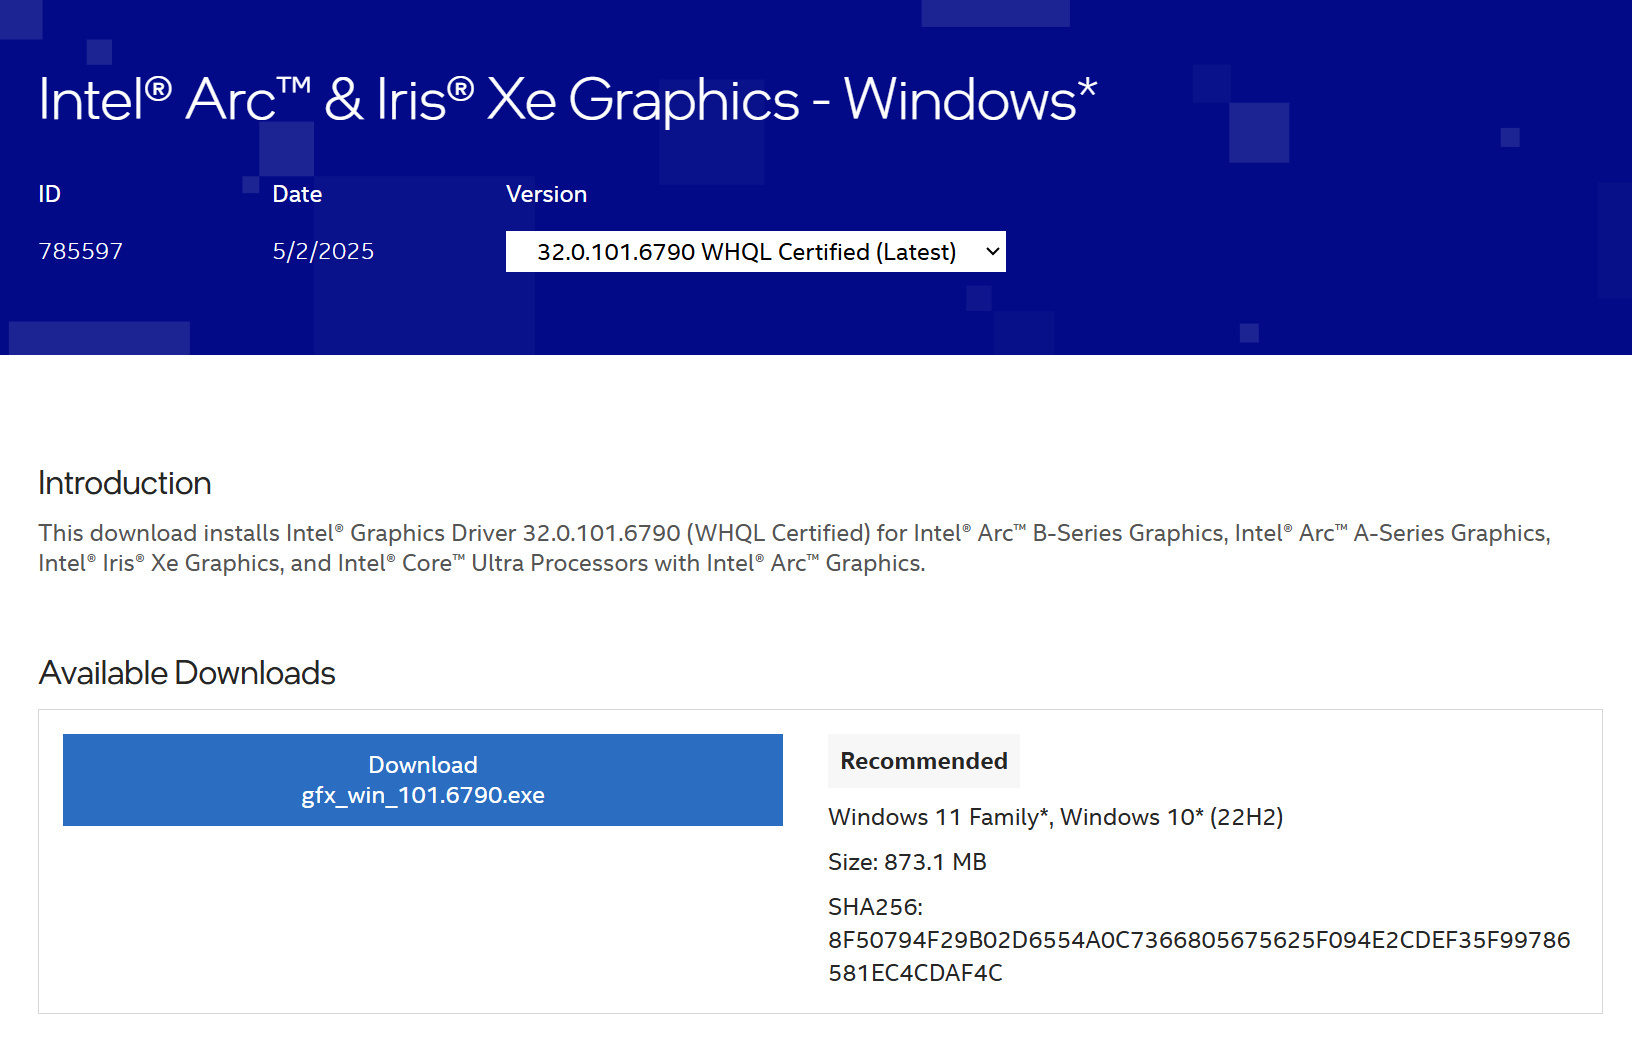Click the Introduction heading

tap(125, 483)
